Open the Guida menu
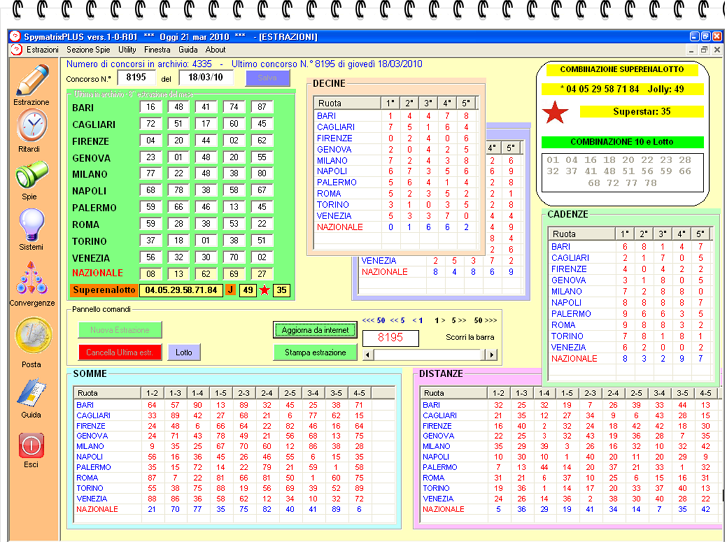 pyautogui.click(x=188, y=50)
